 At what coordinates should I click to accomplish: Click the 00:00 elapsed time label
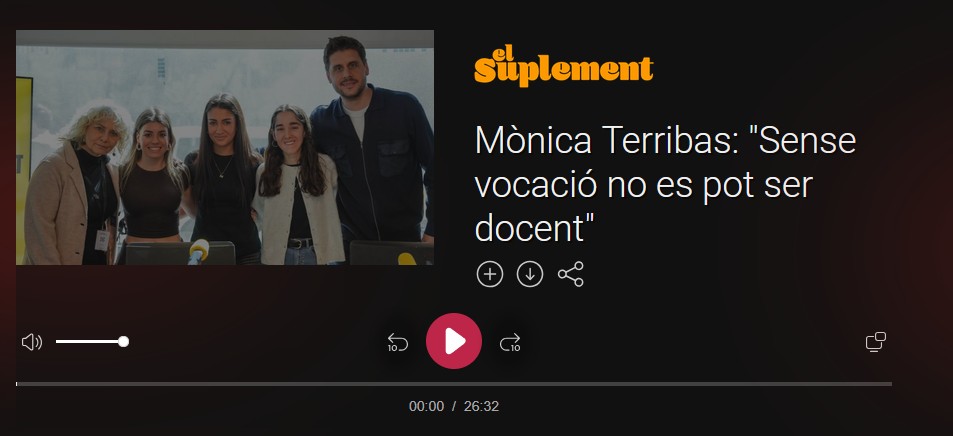click(x=427, y=406)
